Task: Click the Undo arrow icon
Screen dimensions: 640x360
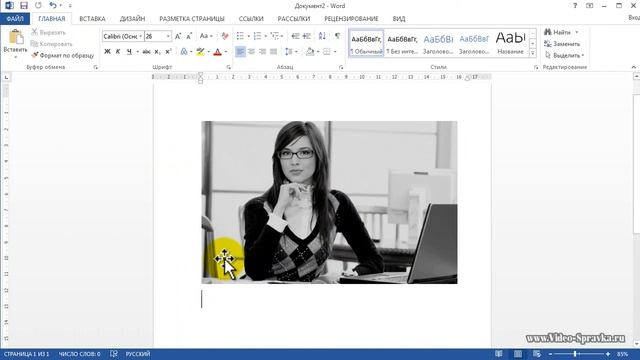Action: pyautogui.click(x=53, y=5)
